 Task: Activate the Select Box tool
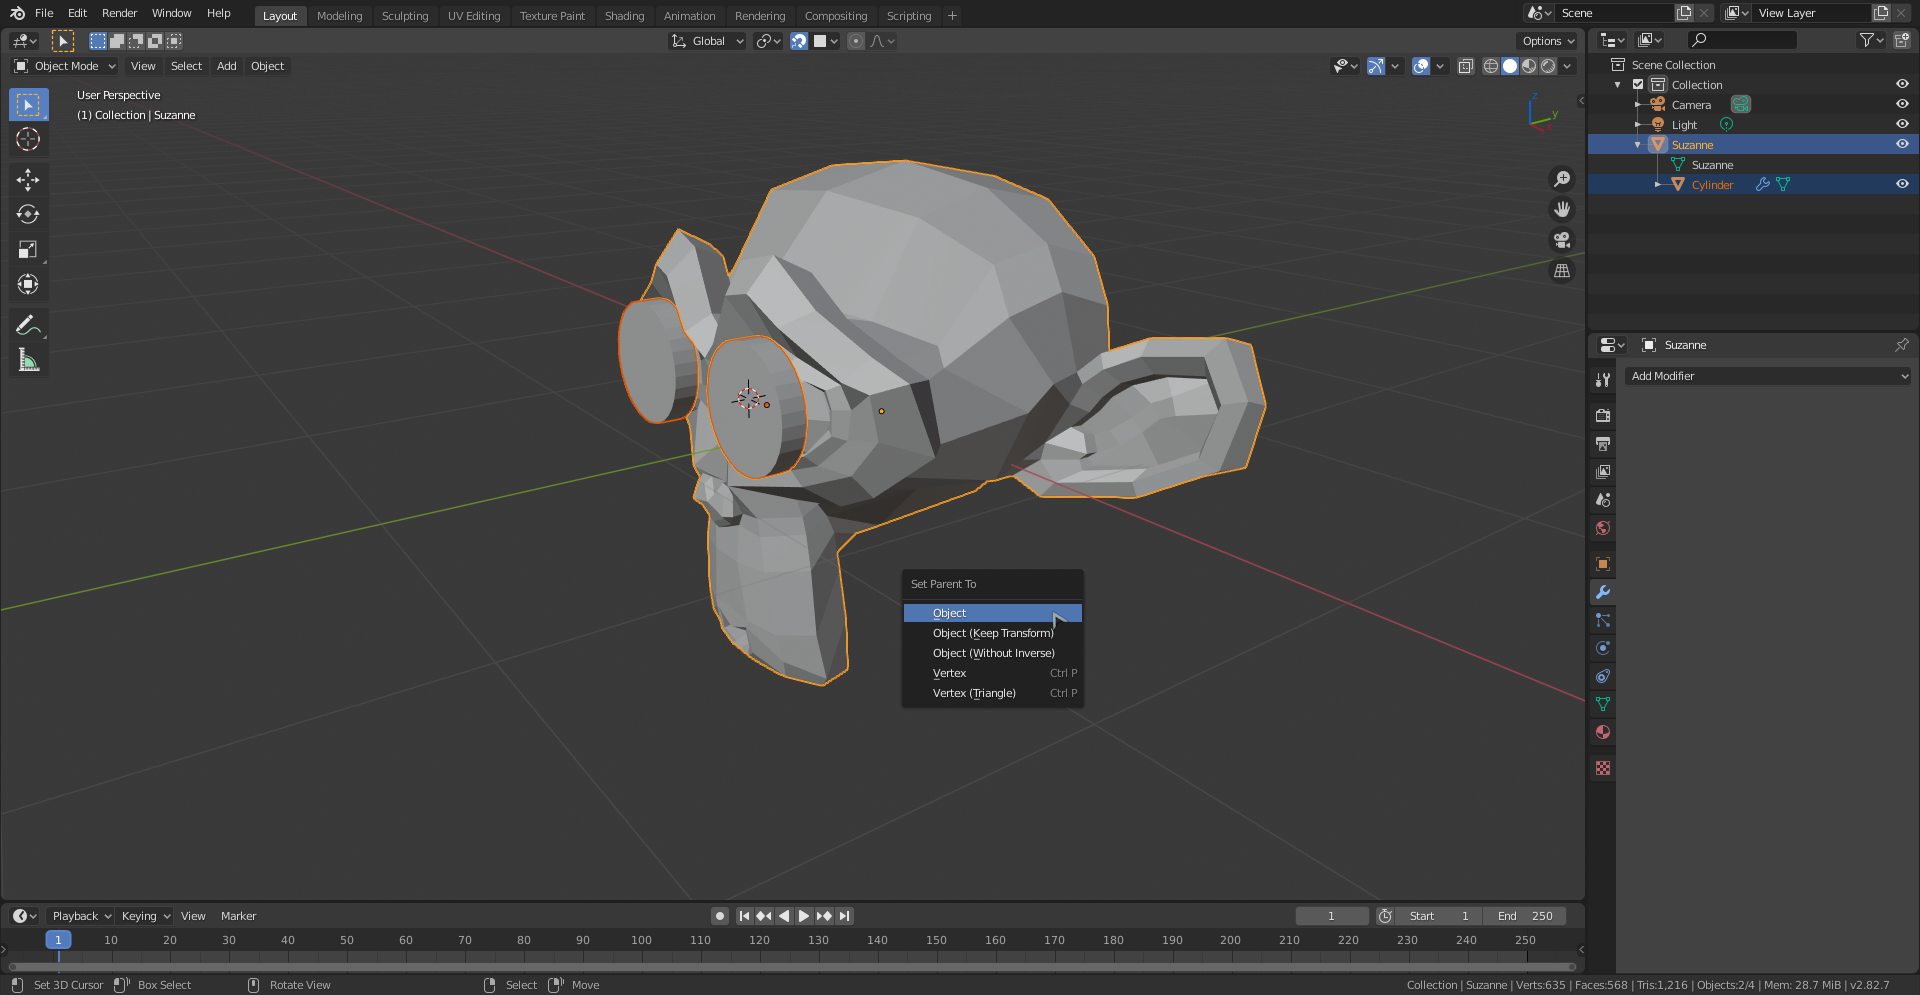pyautogui.click(x=28, y=104)
